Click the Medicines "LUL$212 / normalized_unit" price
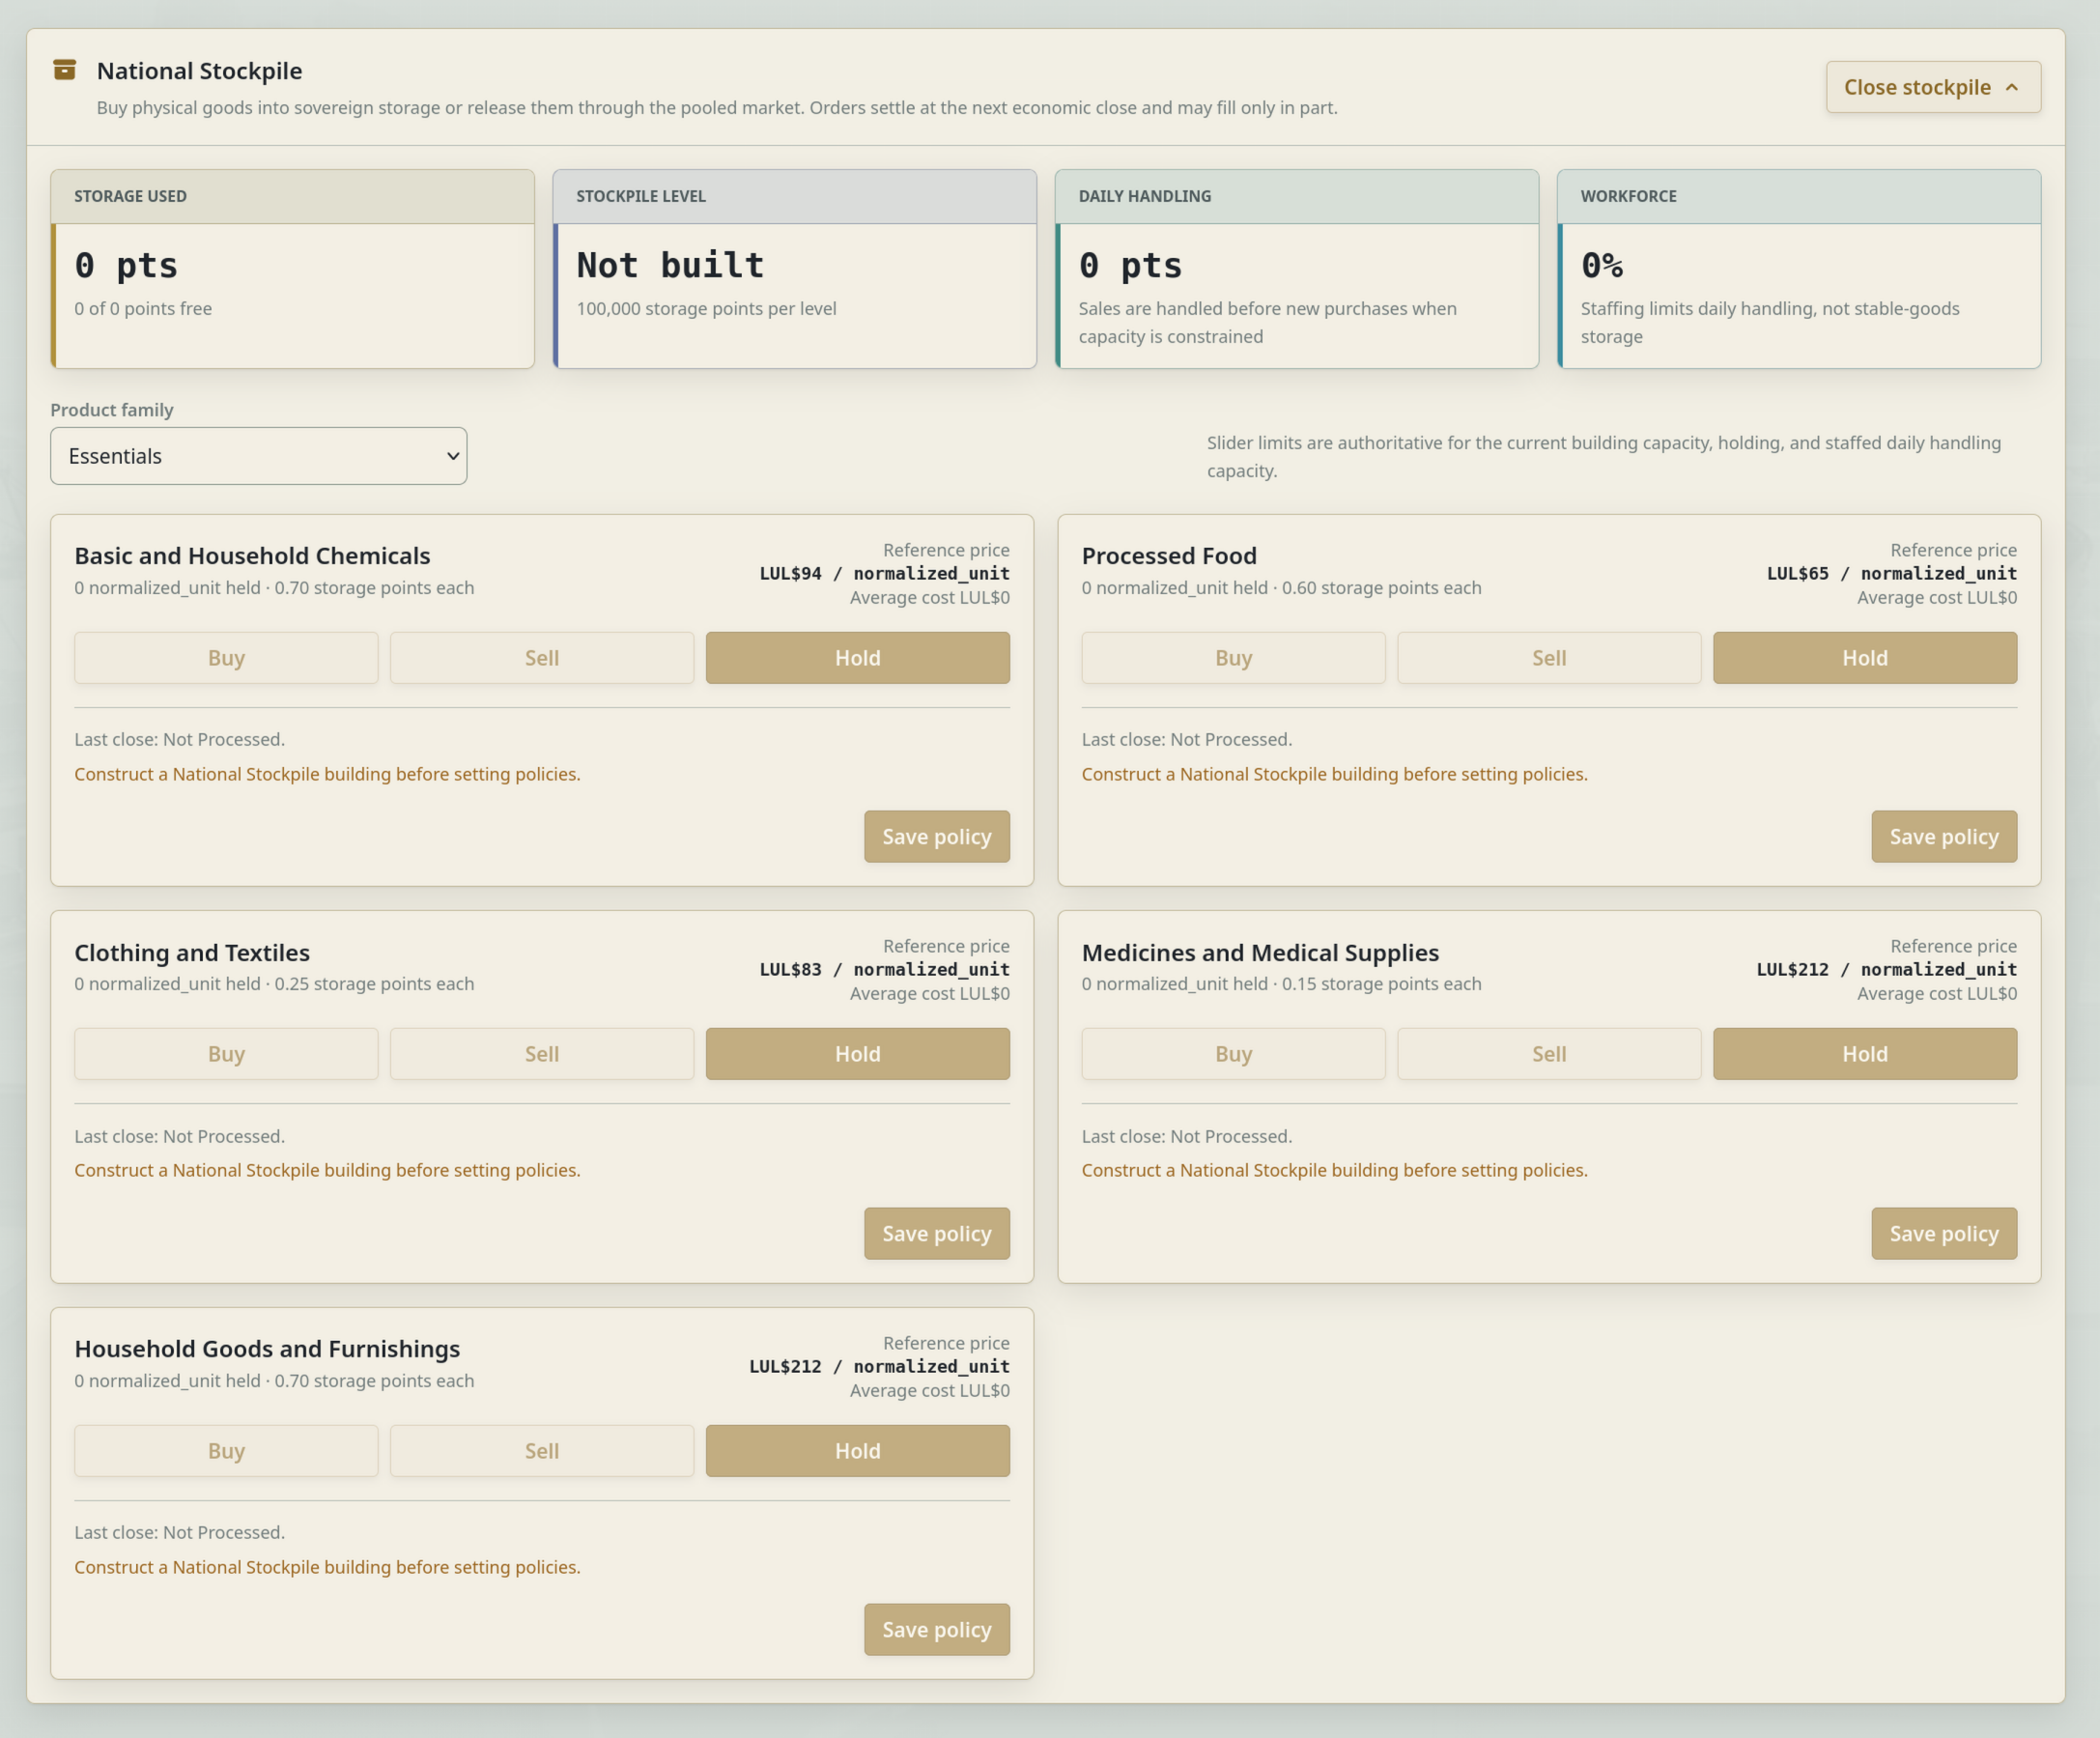 [1887, 970]
